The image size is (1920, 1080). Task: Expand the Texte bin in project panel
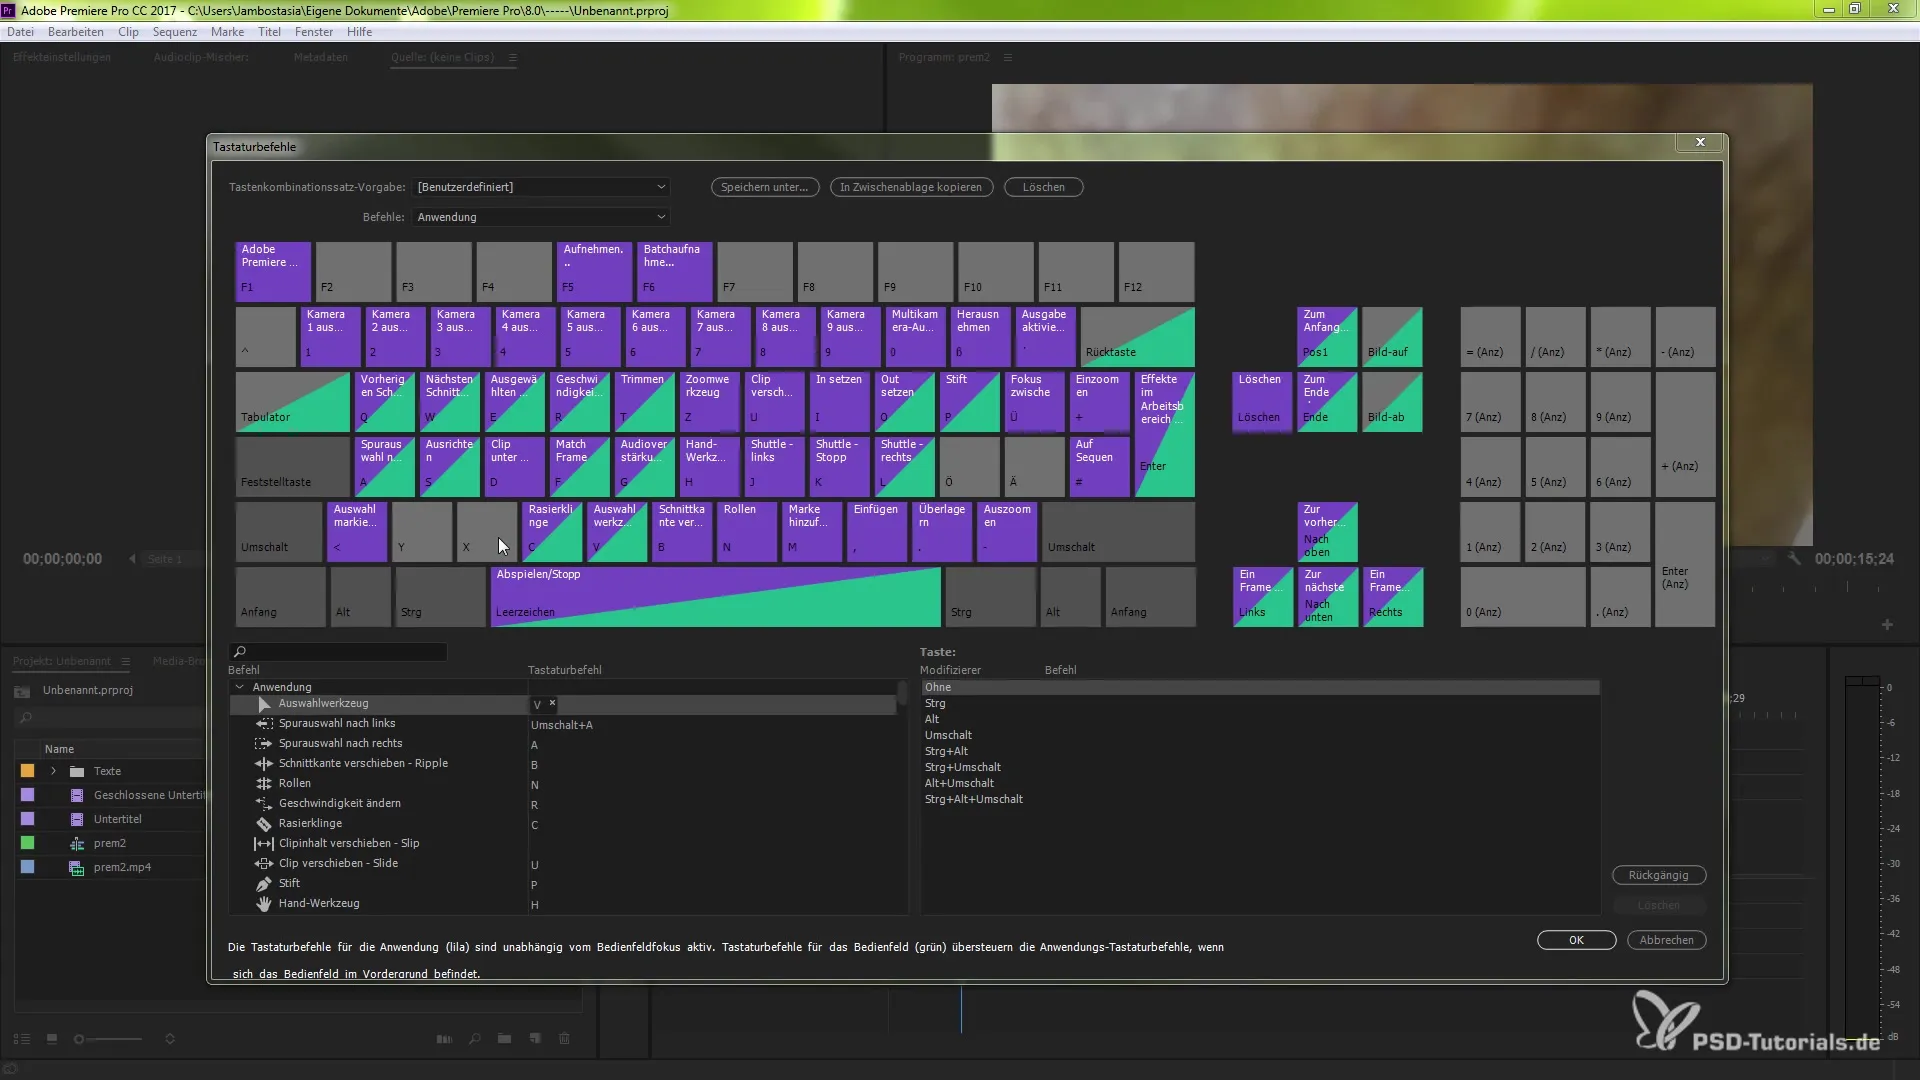(53, 771)
